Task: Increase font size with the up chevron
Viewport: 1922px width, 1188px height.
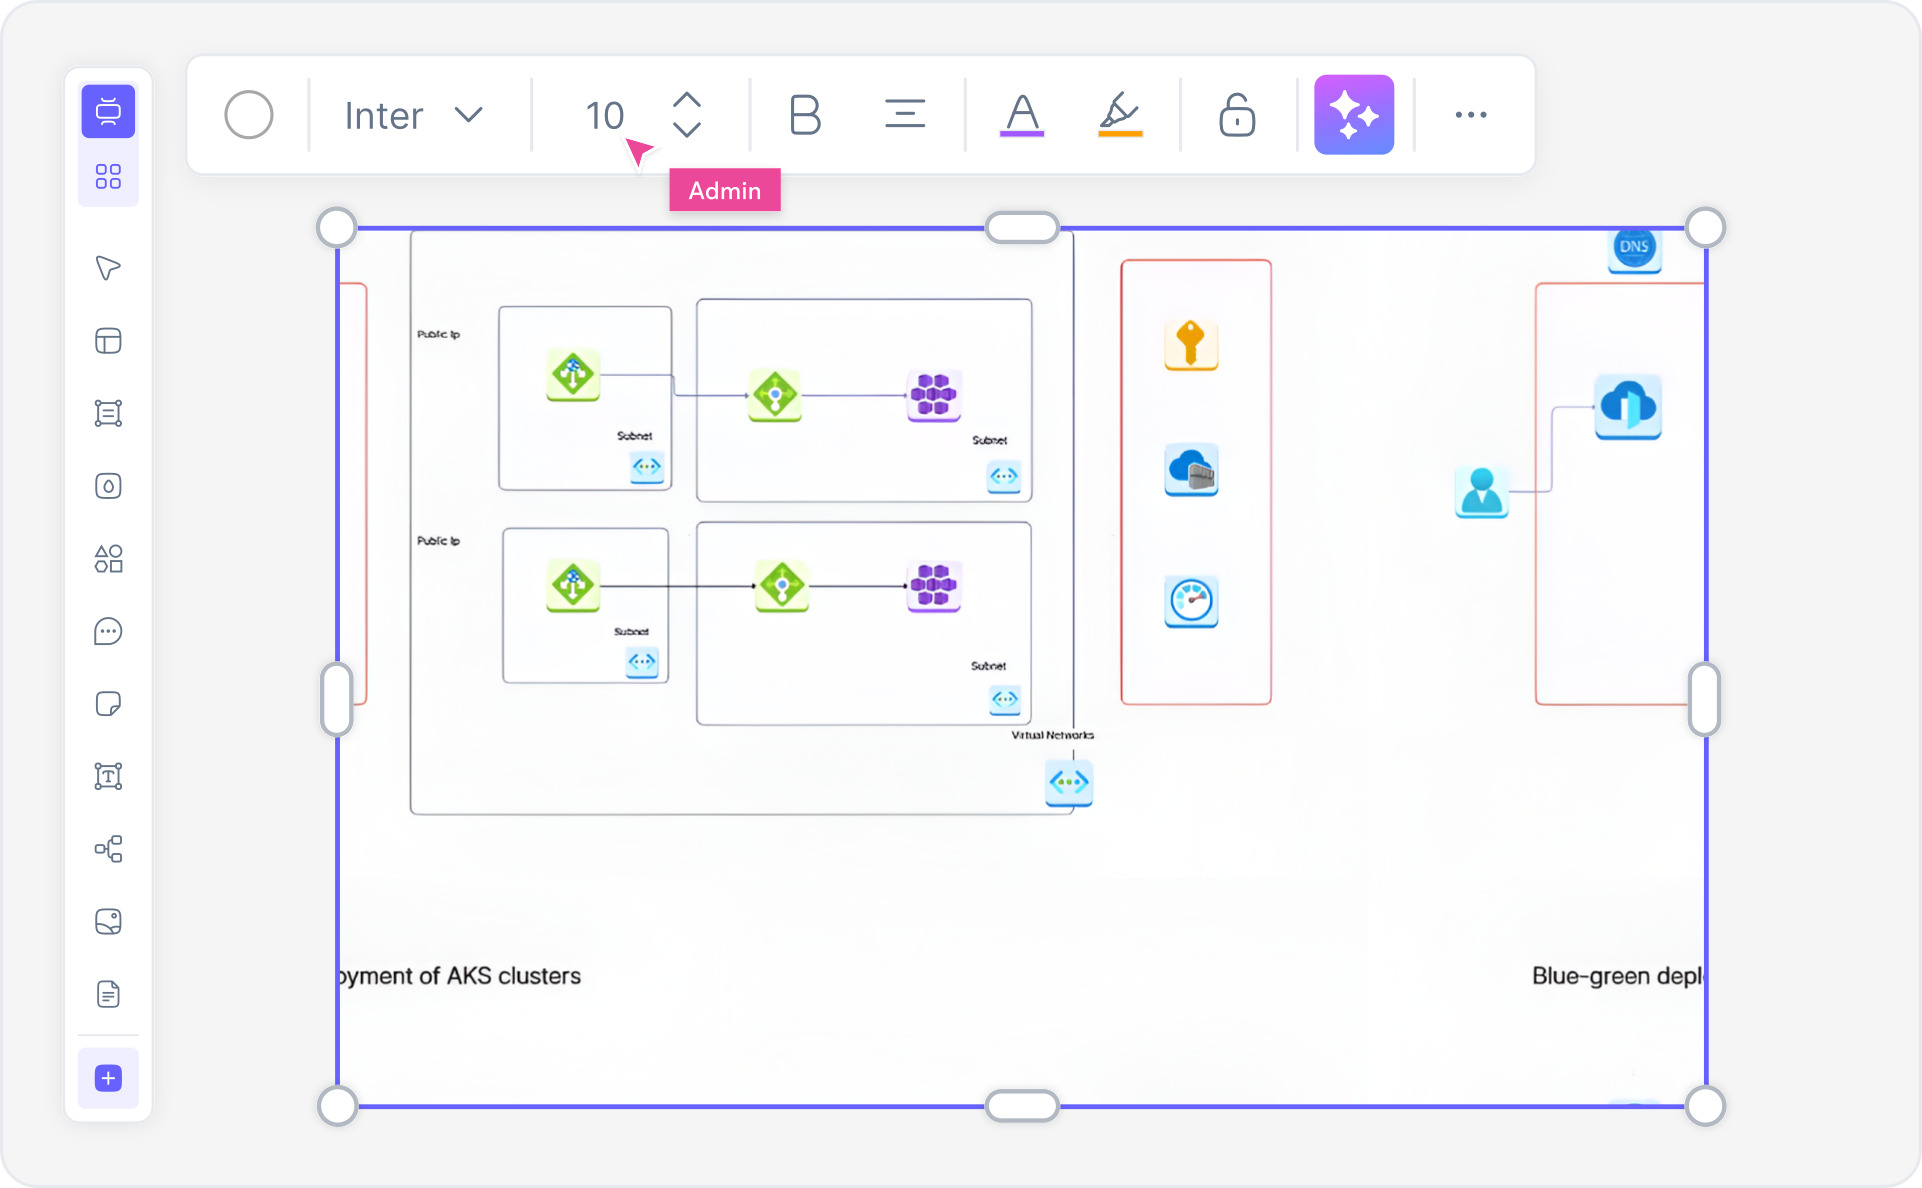Action: coord(686,99)
